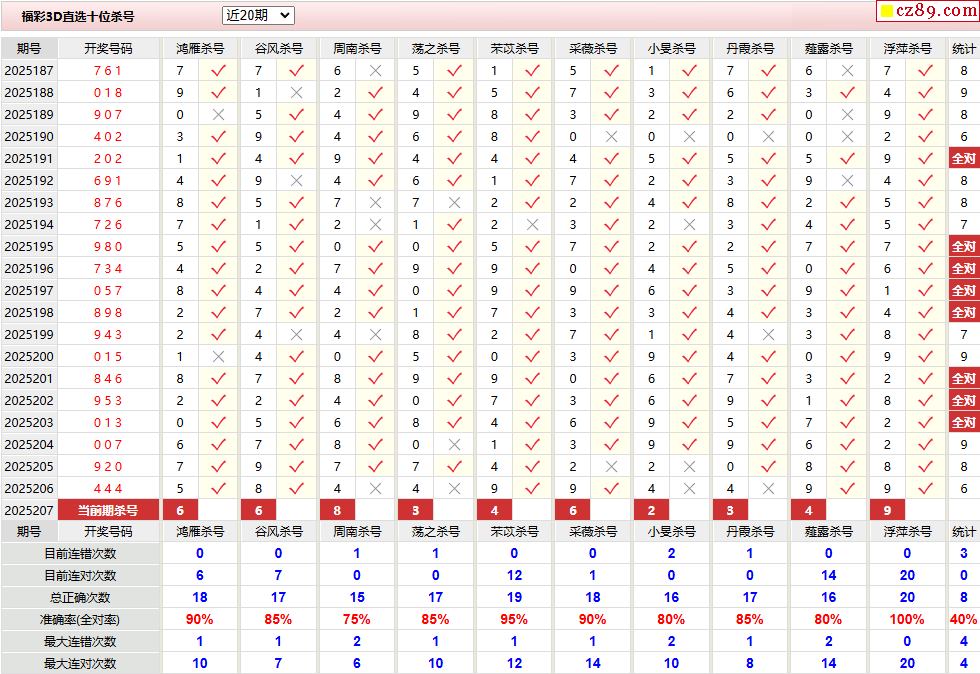Open the cz89.com site link
This screenshot has height=674, width=980.
point(928,11)
